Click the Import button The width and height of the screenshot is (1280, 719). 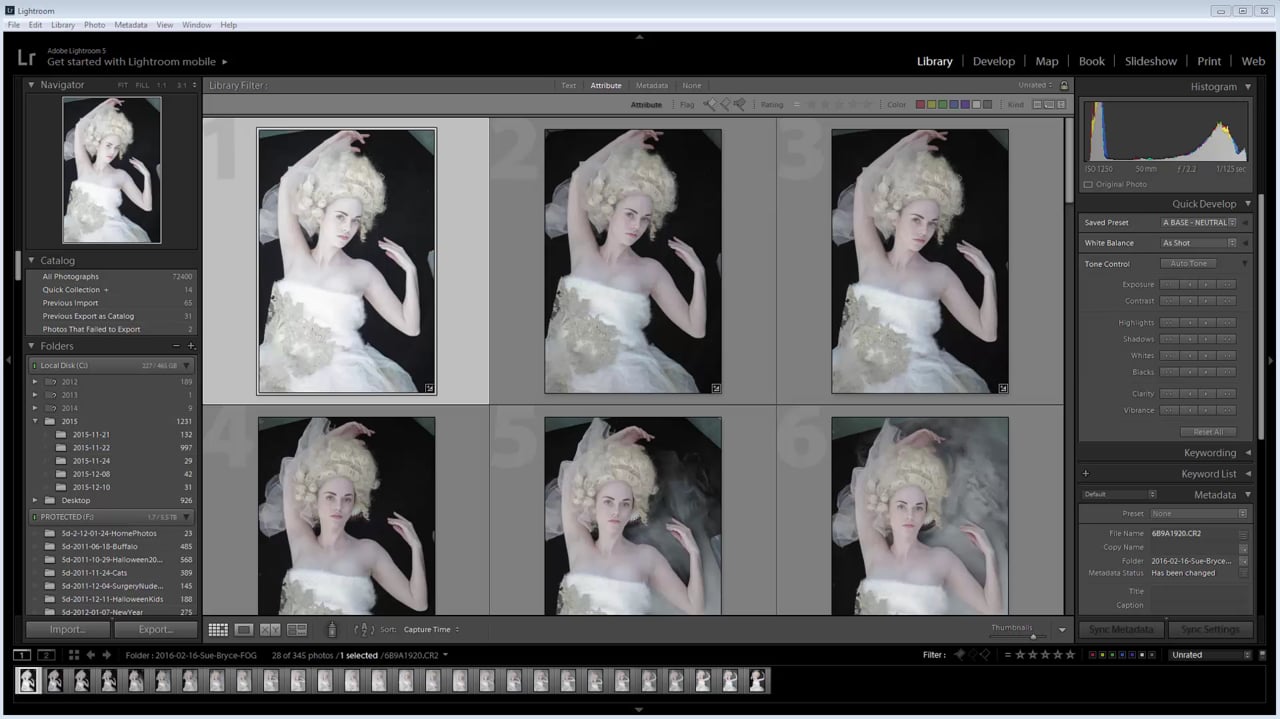click(x=67, y=630)
